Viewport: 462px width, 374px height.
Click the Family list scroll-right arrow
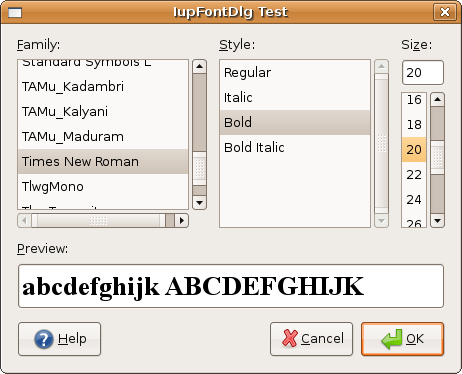[182, 220]
